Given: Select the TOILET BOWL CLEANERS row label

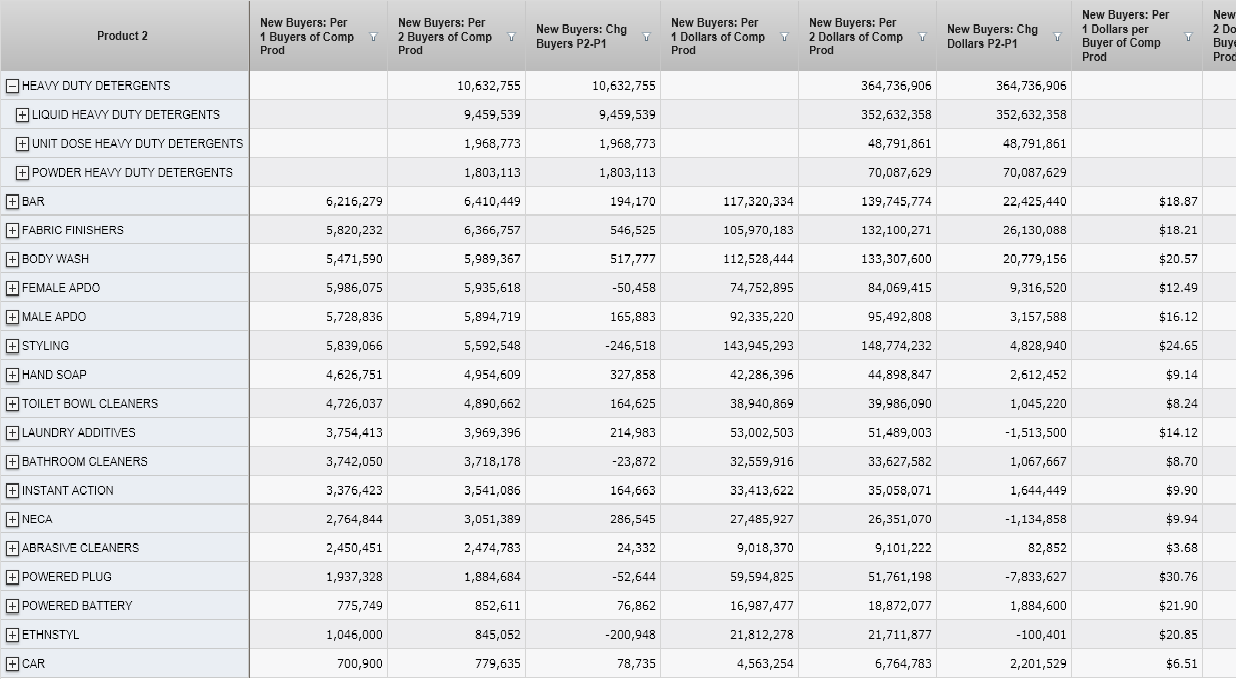Looking at the screenshot, I should click(90, 404).
